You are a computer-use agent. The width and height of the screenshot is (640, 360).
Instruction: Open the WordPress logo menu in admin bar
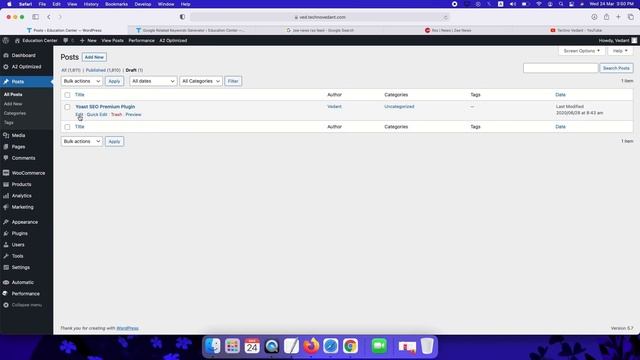pyautogui.click(x=6, y=40)
